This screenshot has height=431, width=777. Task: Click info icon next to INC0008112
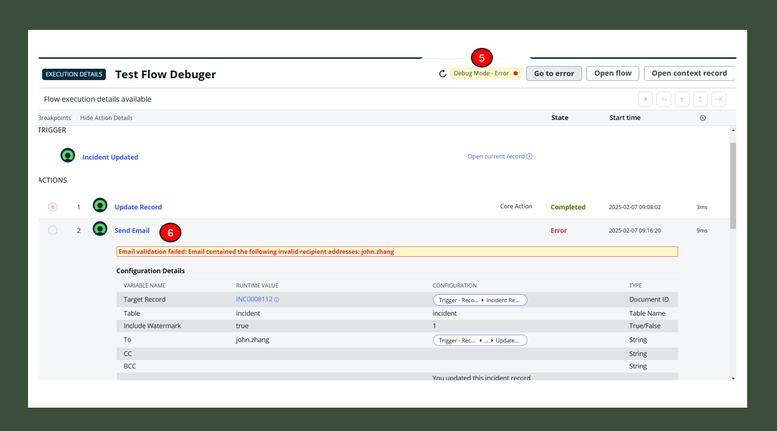pos(277,300)
